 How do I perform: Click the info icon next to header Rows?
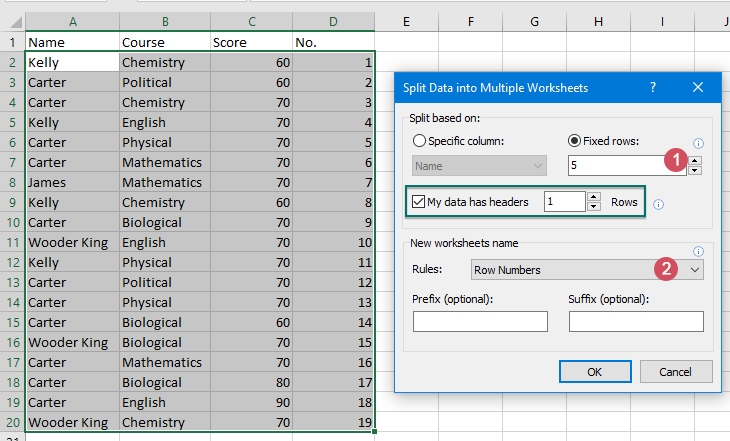[x=658, y=204]
